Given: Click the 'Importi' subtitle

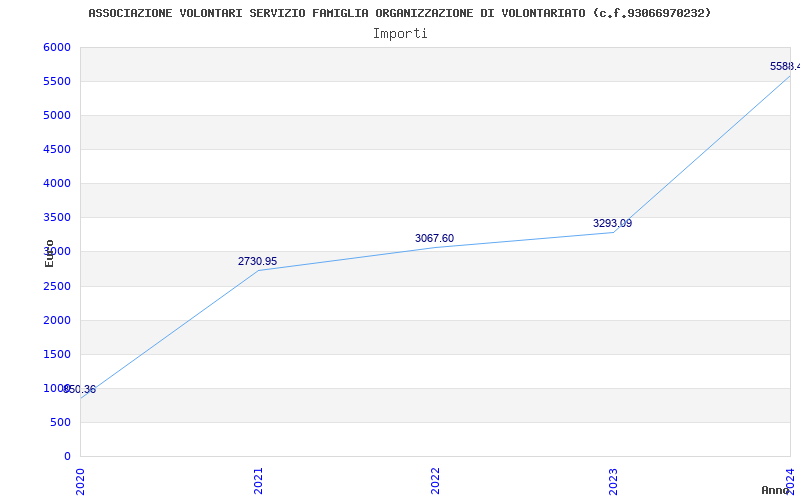Looking at the screenshot, I should click(400, 34).
